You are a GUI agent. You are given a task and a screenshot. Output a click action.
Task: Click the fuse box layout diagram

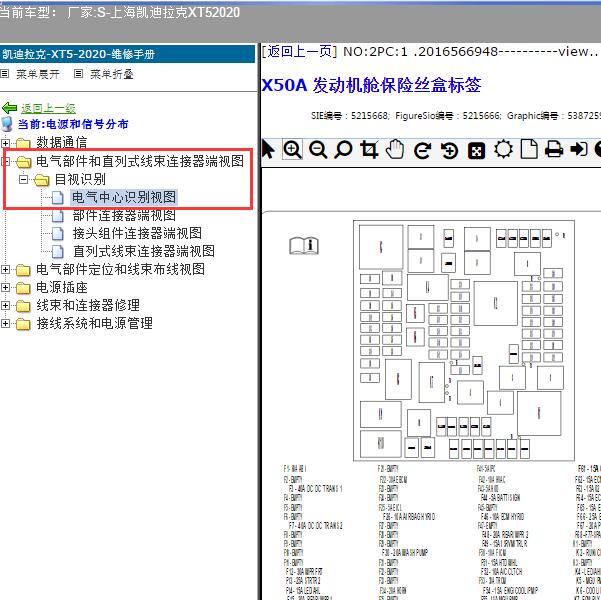click(464, 340)
